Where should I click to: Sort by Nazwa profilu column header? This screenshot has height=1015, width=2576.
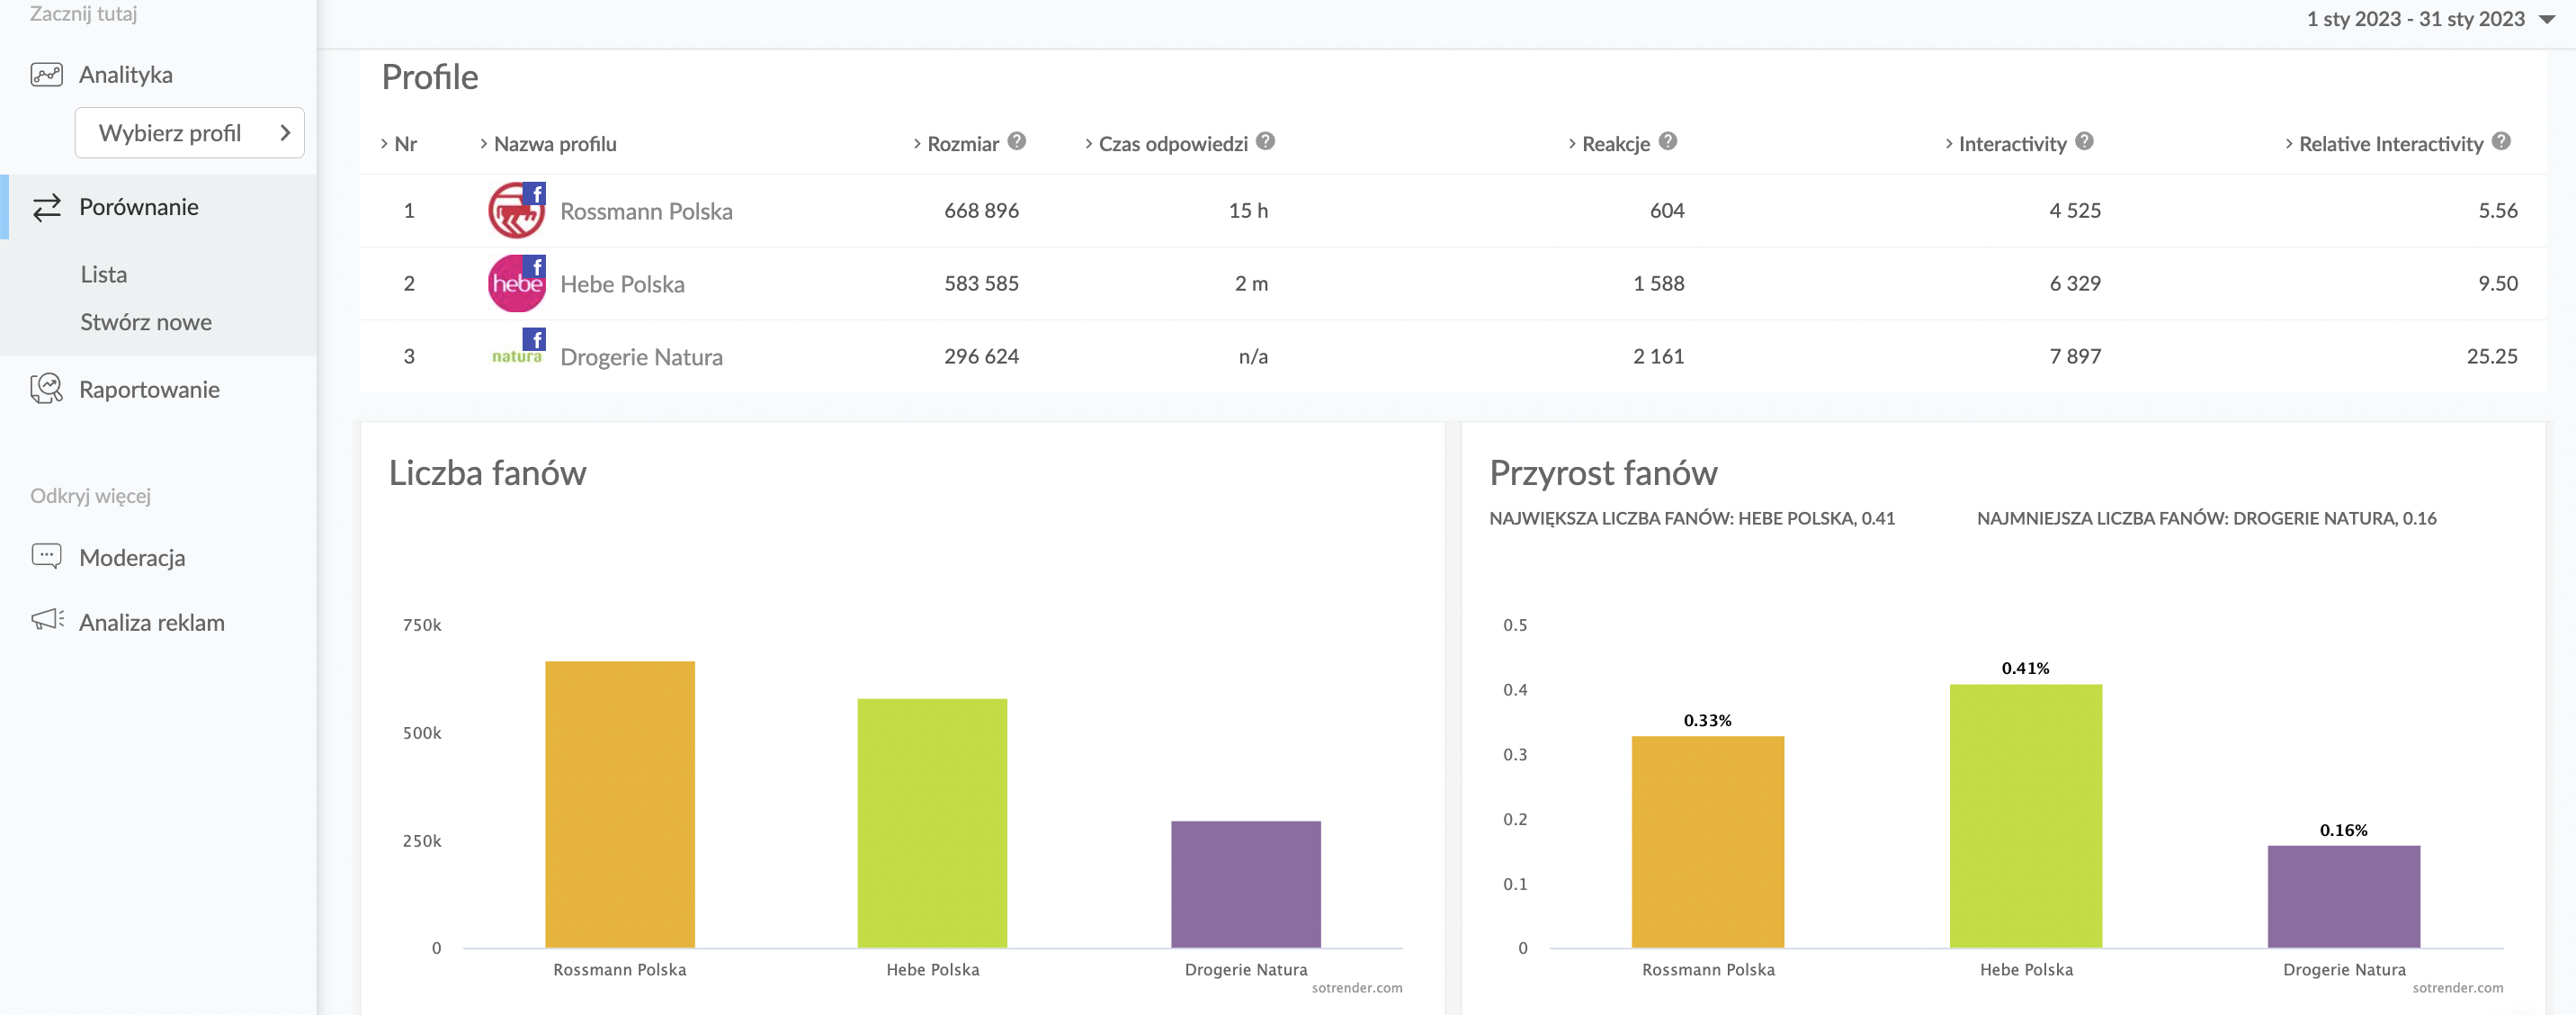click(x=554, y=144)
